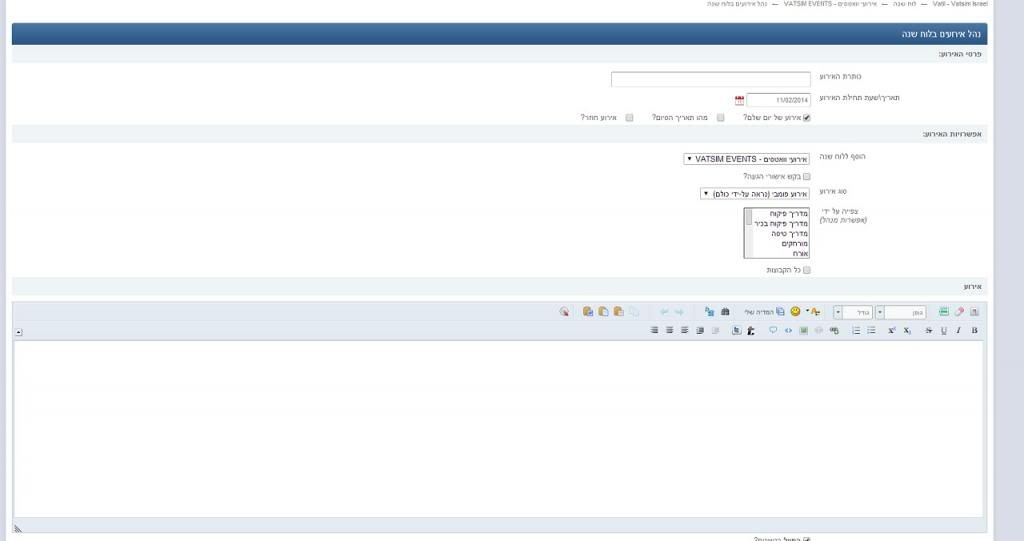Apply Underline formatting in editor
The width and height of the screenshot is (1024, 541).
point(943,330)
